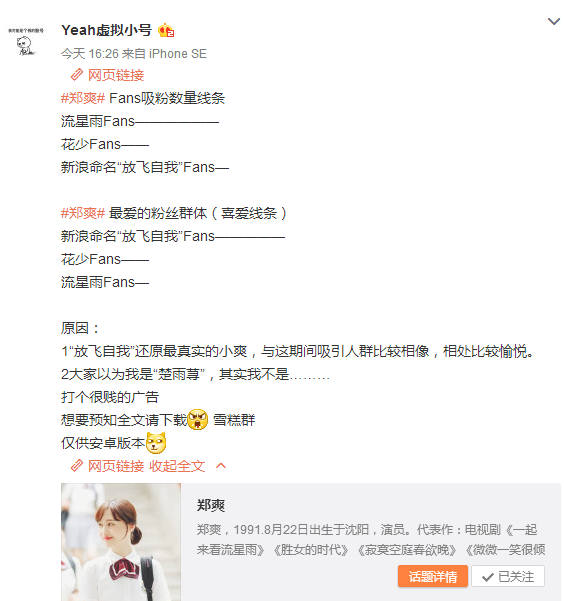Click the crown membership badge icon
The width and height of the screenshot is (564, 601).
coord(166,30)
